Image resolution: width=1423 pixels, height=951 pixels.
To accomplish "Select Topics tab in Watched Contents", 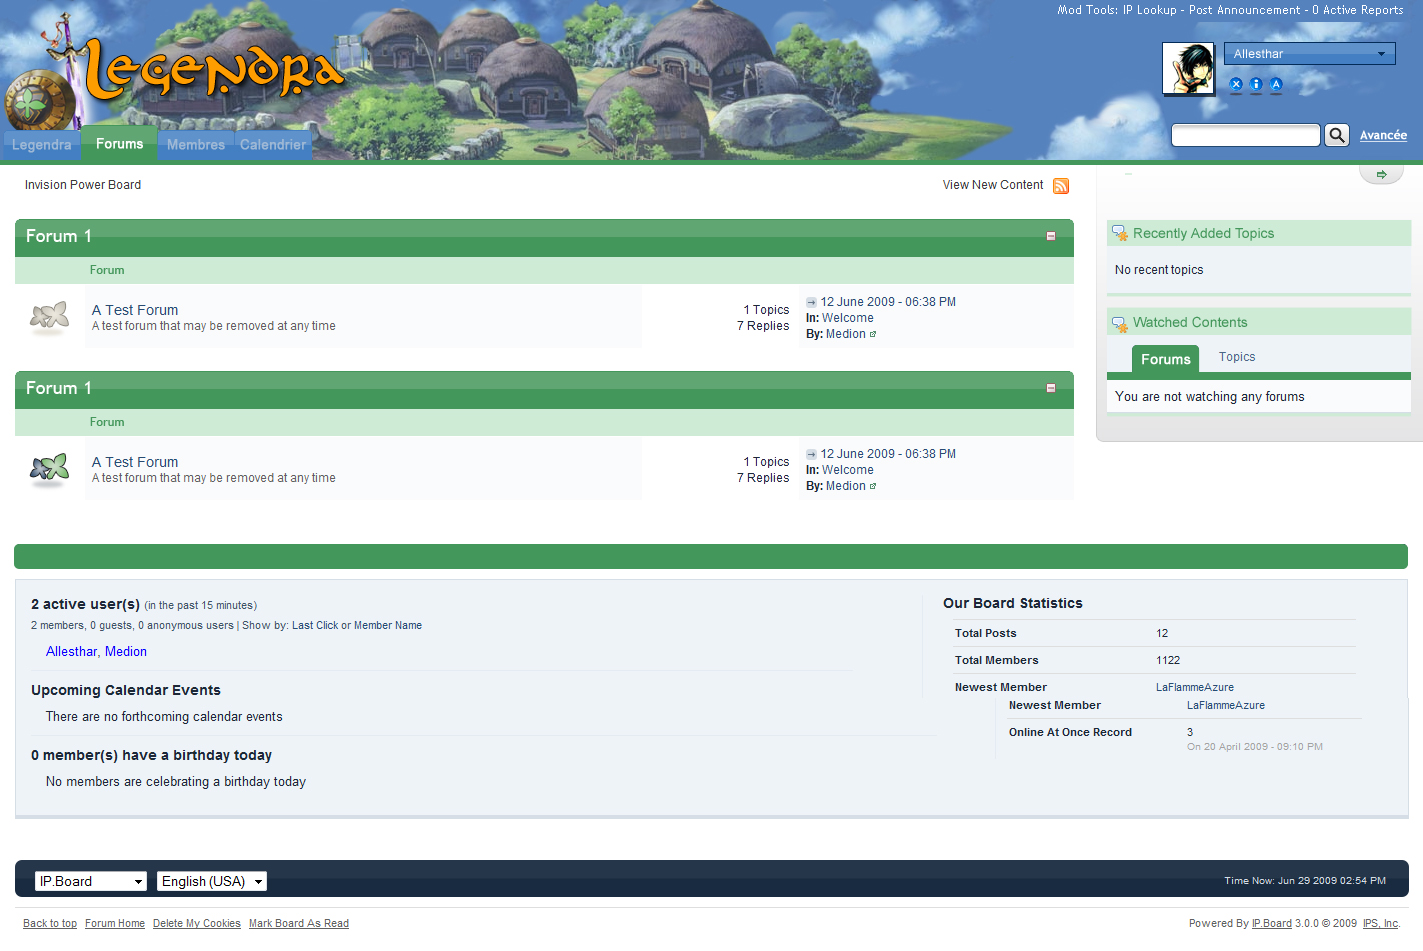I will 1236,357.
